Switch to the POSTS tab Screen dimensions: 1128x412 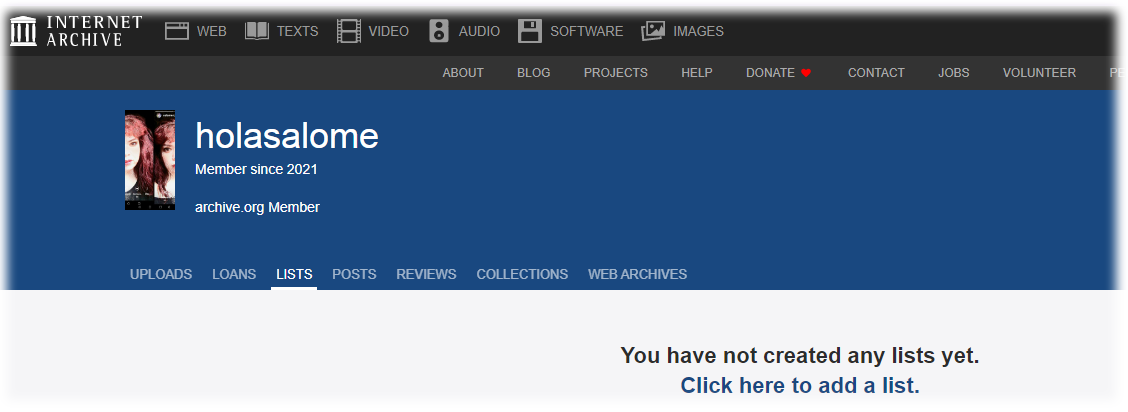[354, 274]
